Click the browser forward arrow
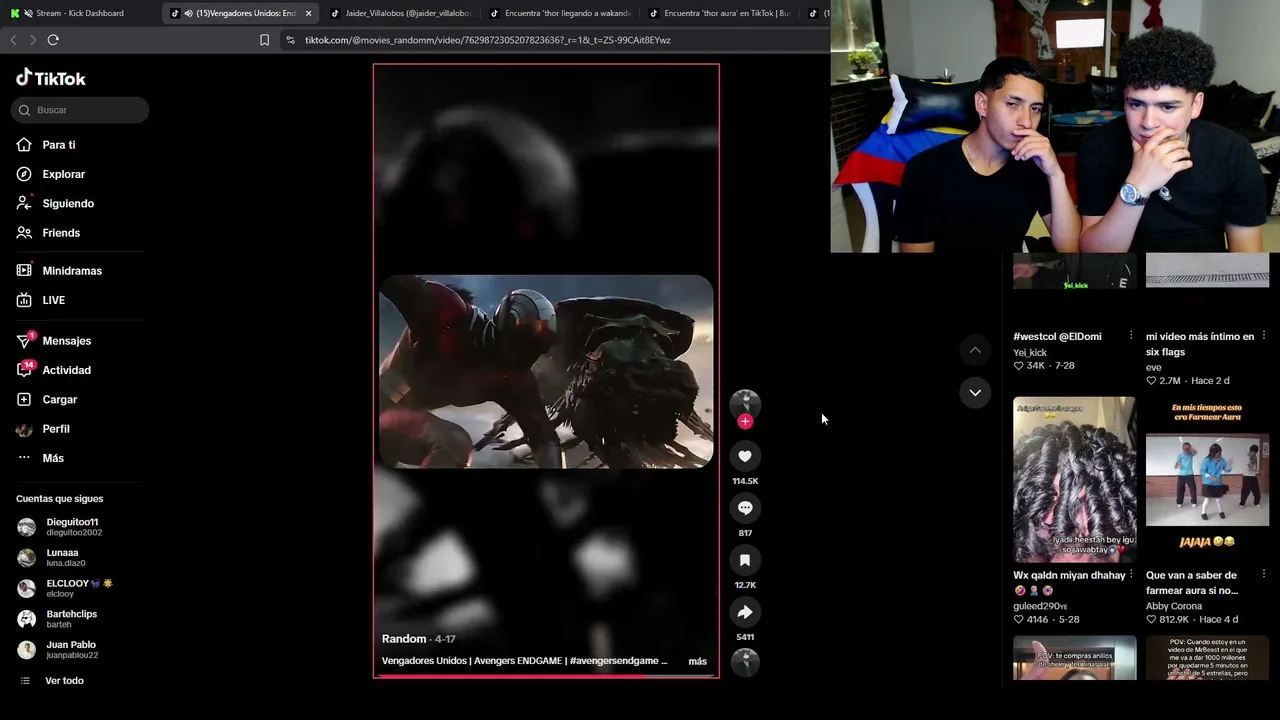 pos(33,40)
